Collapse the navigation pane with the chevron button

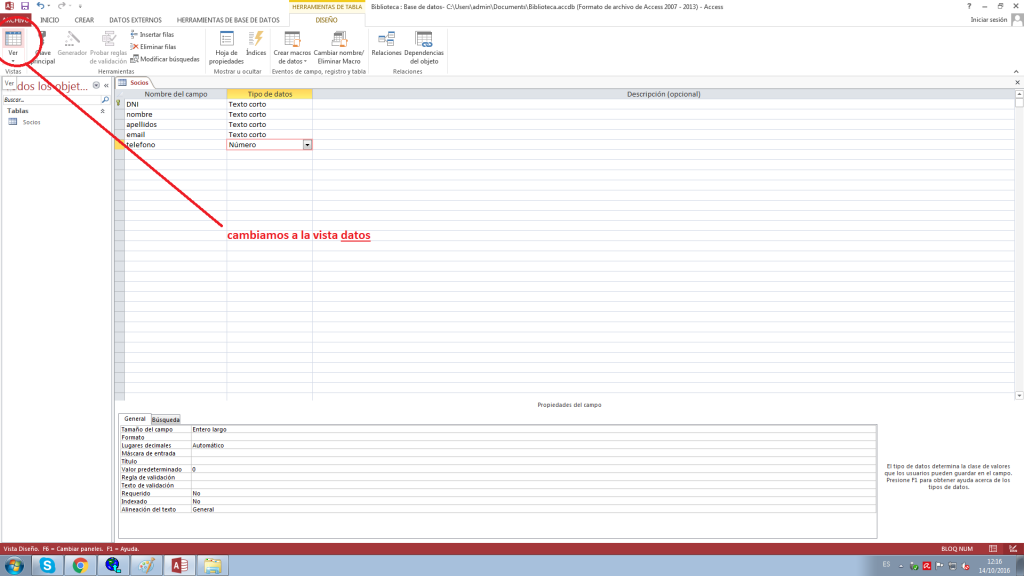[106, 86]
